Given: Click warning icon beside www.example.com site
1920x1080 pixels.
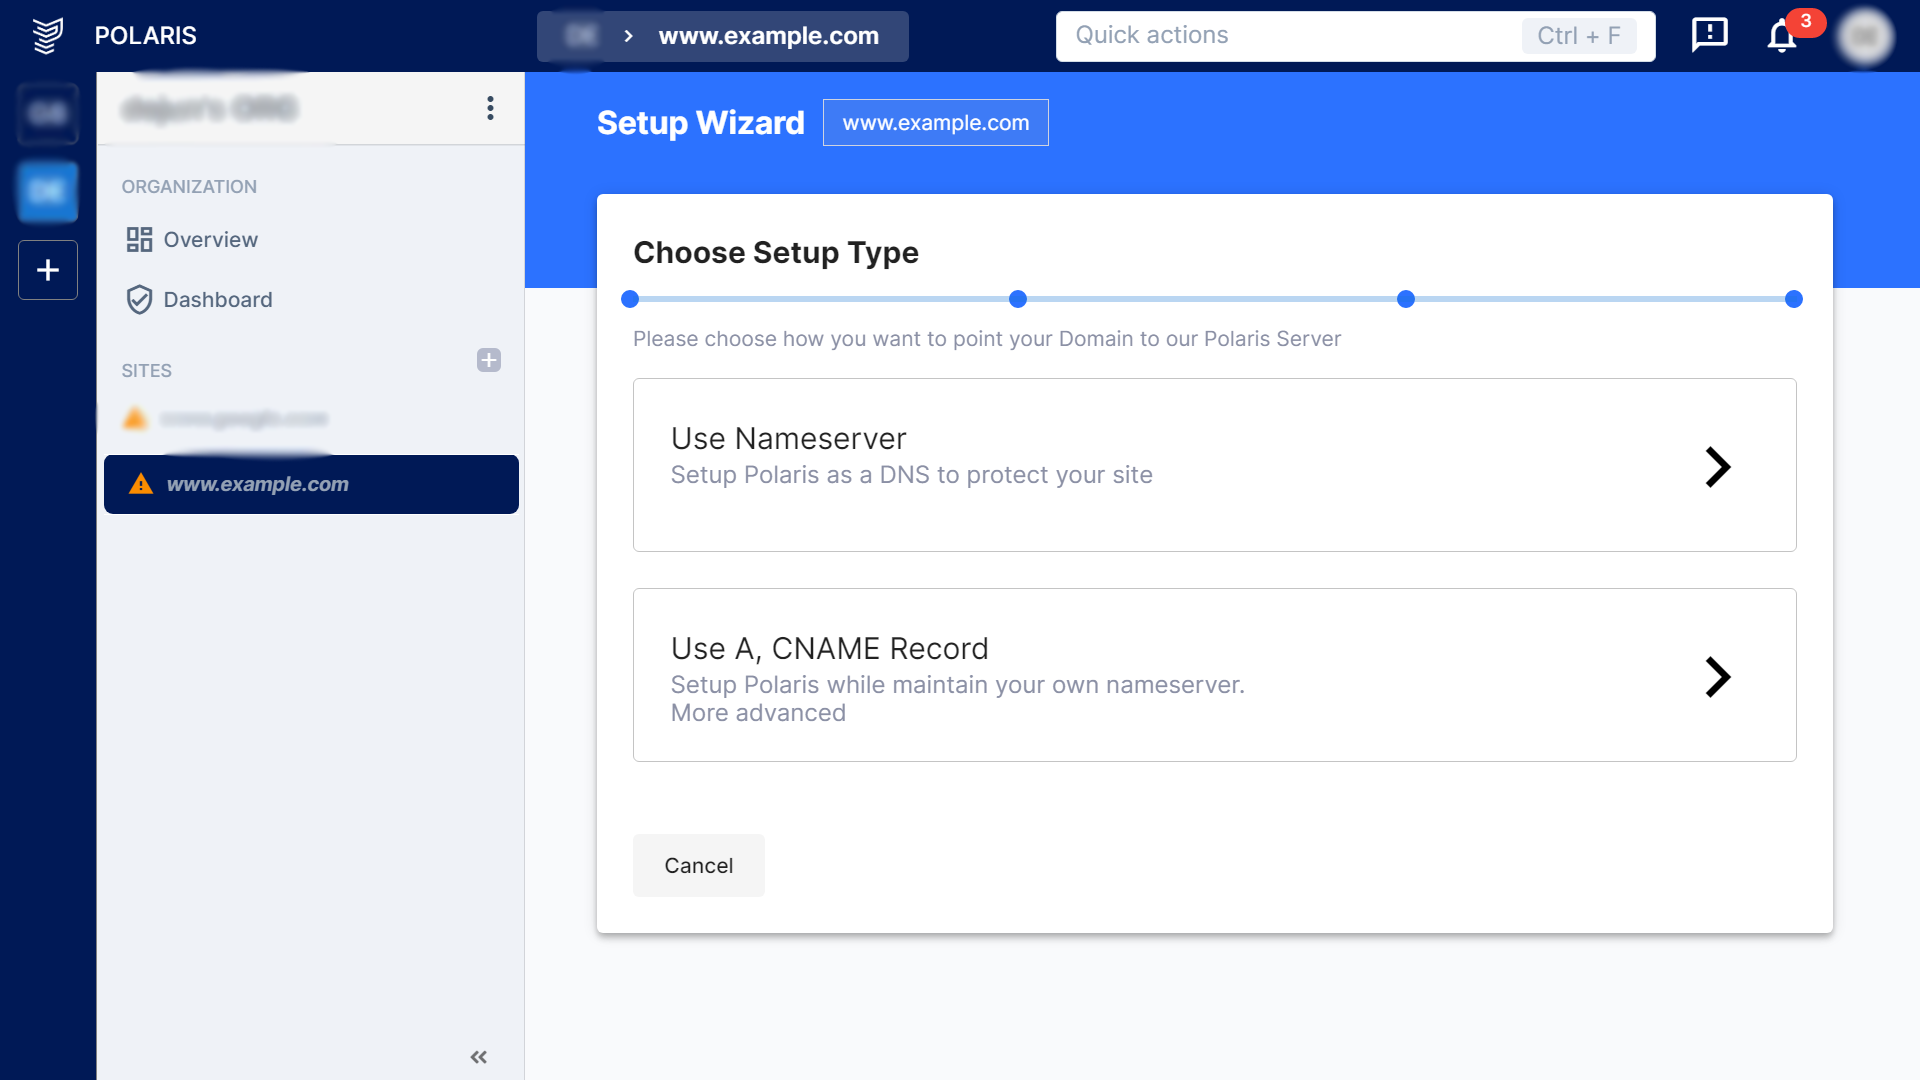Looking at the screenshot, I should (x=141, y=484).
